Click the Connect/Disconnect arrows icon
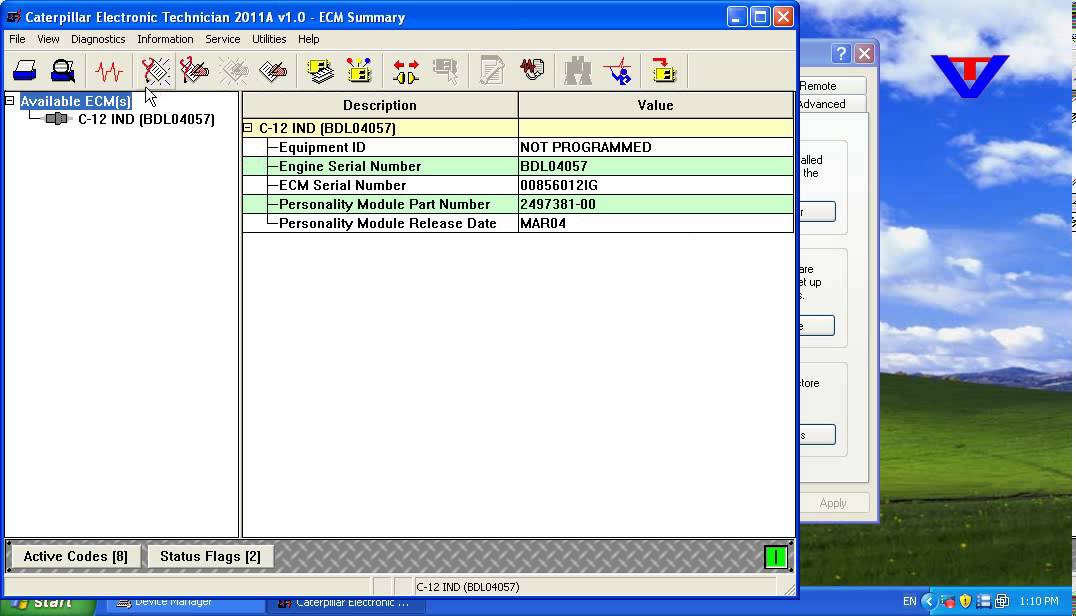The width and height of the screenshot is (1076, 616). [406, 71]
